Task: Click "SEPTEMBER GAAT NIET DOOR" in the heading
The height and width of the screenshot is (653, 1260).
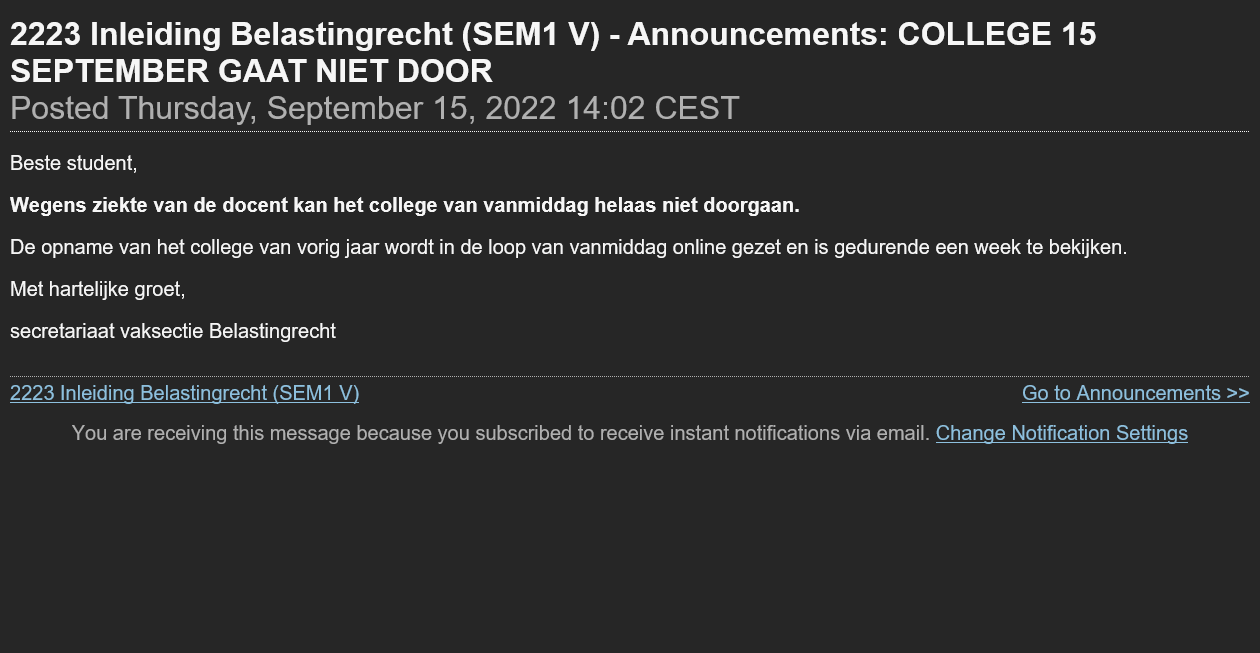Action: 251,71
